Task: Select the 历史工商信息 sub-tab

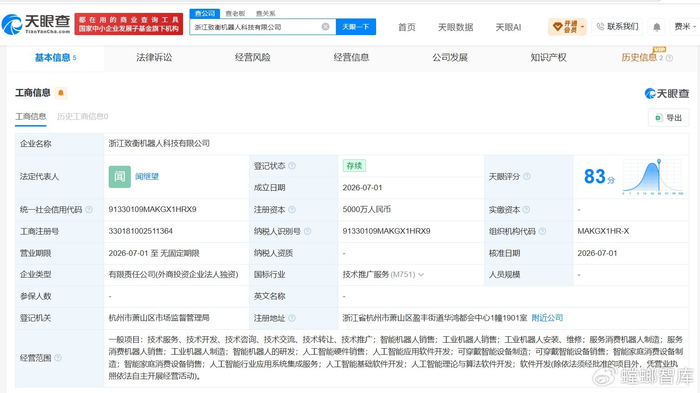Action: coord(83,117)
